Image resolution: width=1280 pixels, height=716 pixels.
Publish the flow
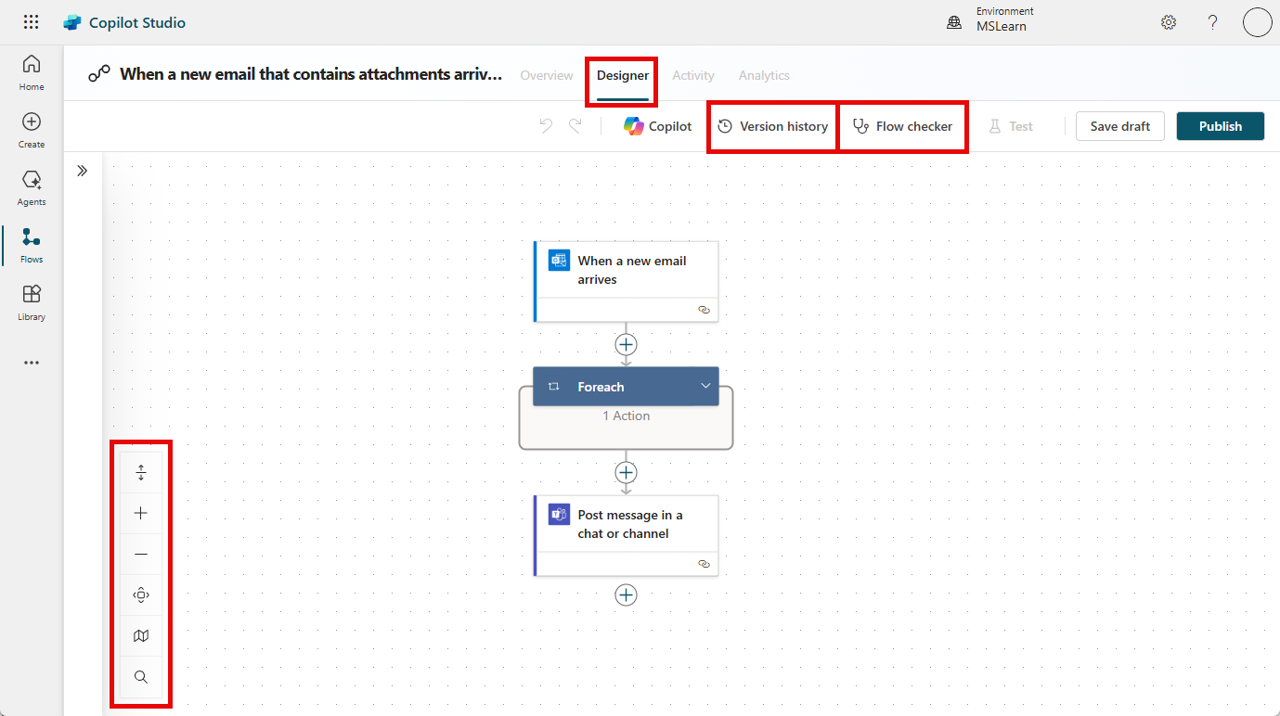(x=1220, y=126)
